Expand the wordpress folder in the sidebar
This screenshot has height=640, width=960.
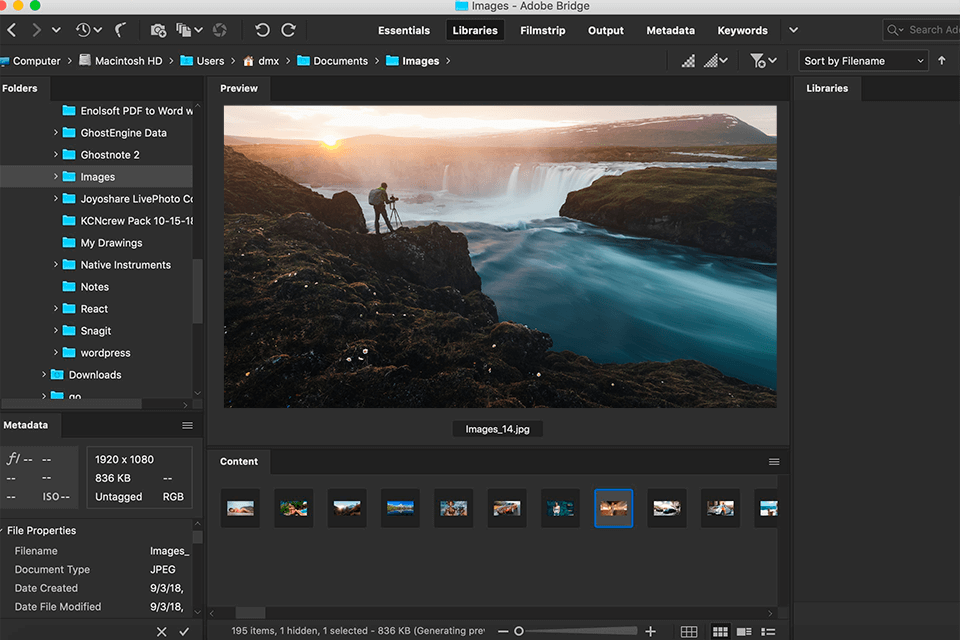[57, 352]
